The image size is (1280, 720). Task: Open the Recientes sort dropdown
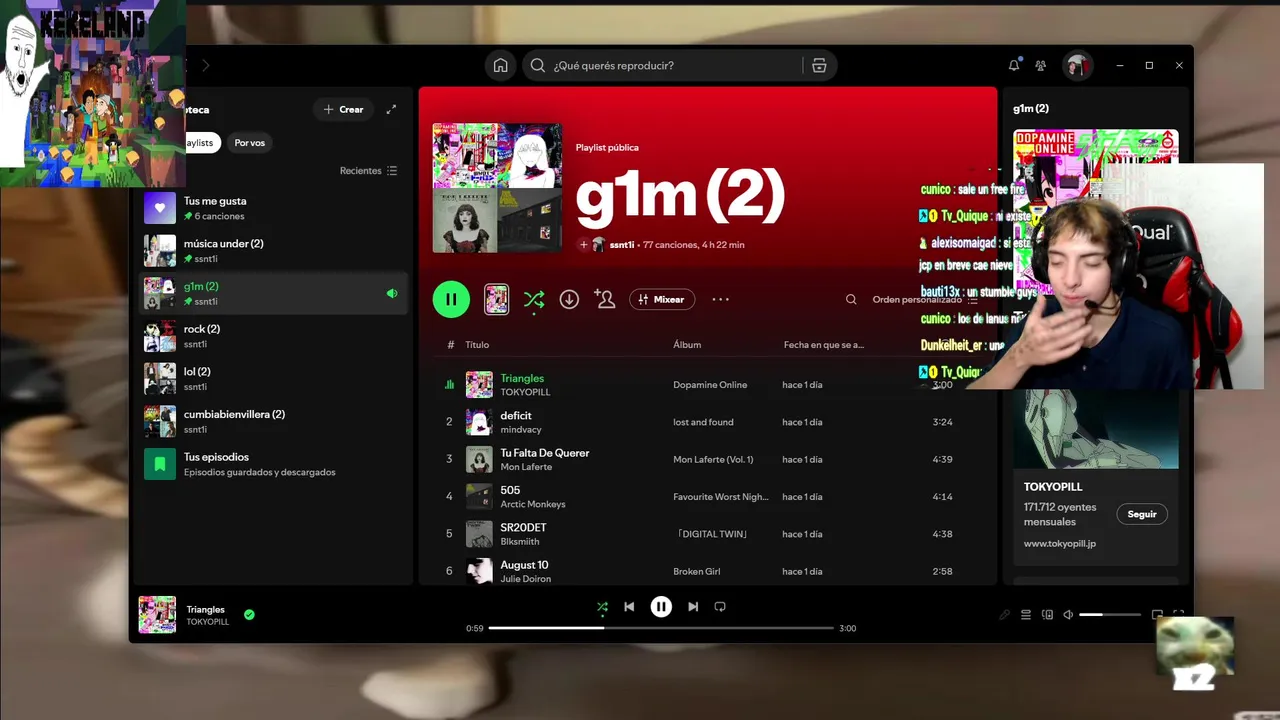tap(368, 171)
